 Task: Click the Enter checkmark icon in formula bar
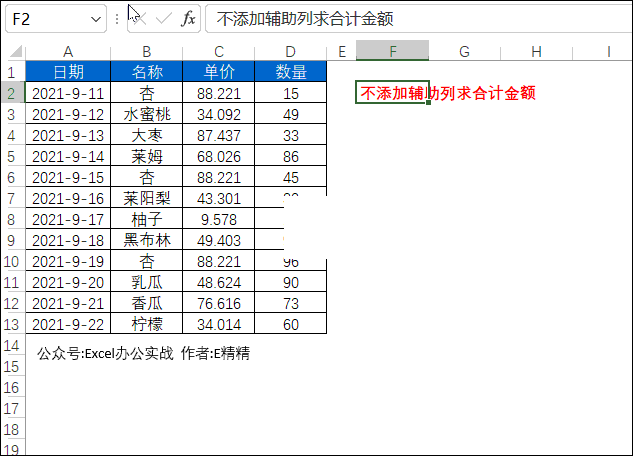point(164,19)
